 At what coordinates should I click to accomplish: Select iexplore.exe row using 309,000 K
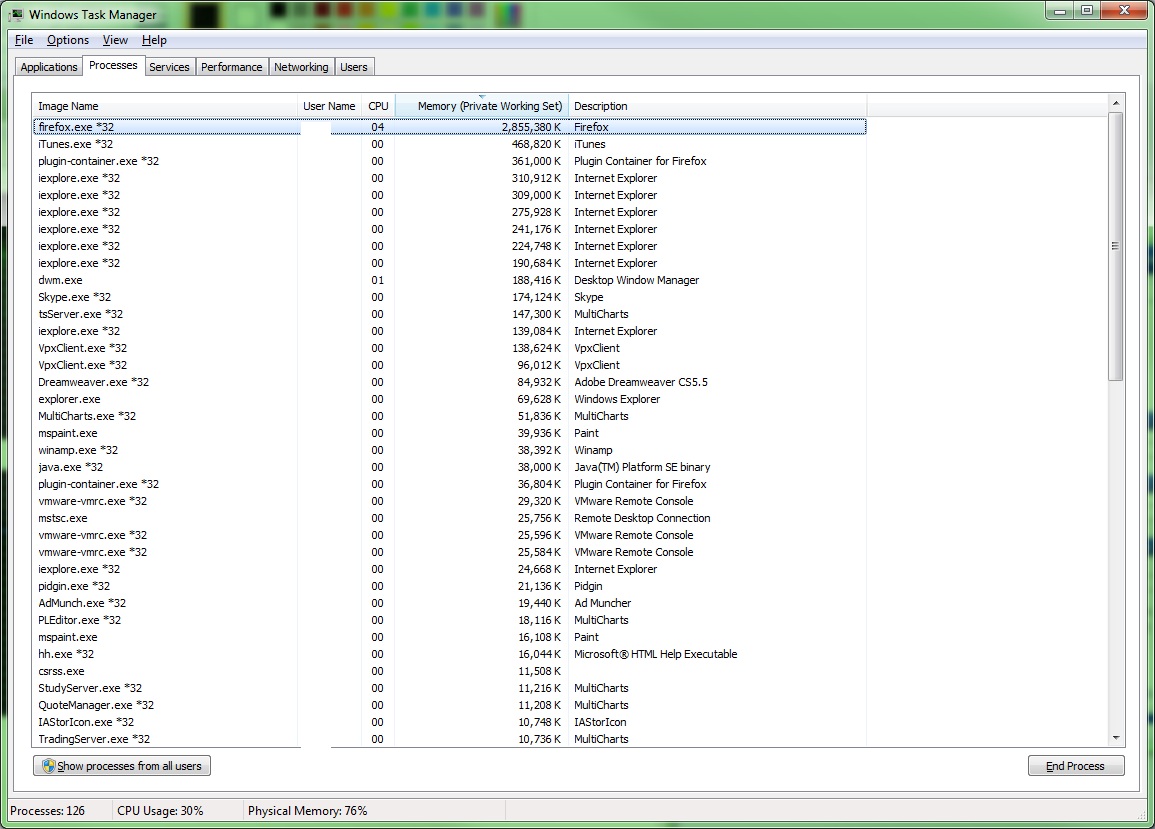[x=449, y=195]
